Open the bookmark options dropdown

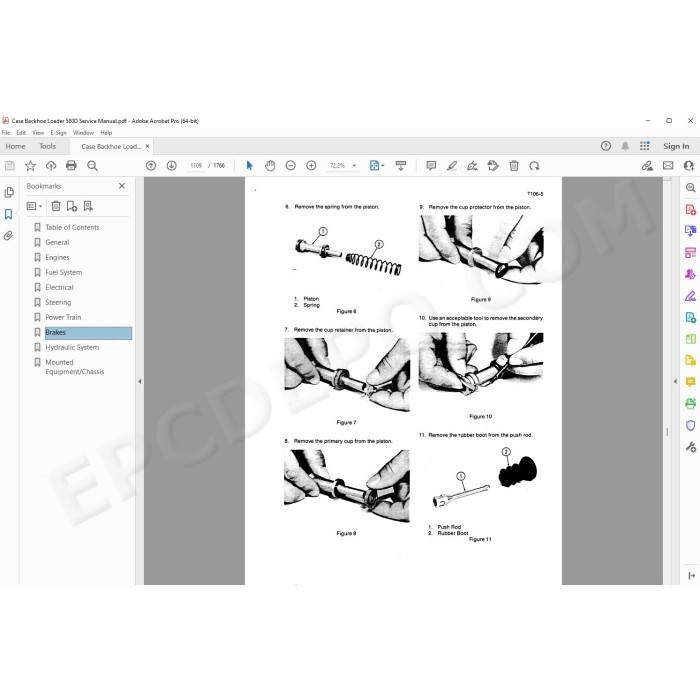(x=34, y=206)
